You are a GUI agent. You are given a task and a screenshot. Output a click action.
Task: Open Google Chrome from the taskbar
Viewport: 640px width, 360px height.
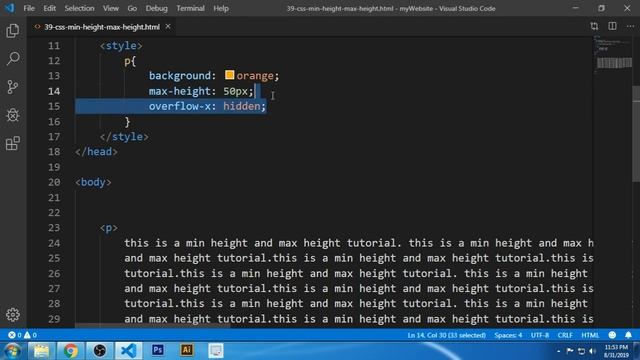tap(70, 351)
